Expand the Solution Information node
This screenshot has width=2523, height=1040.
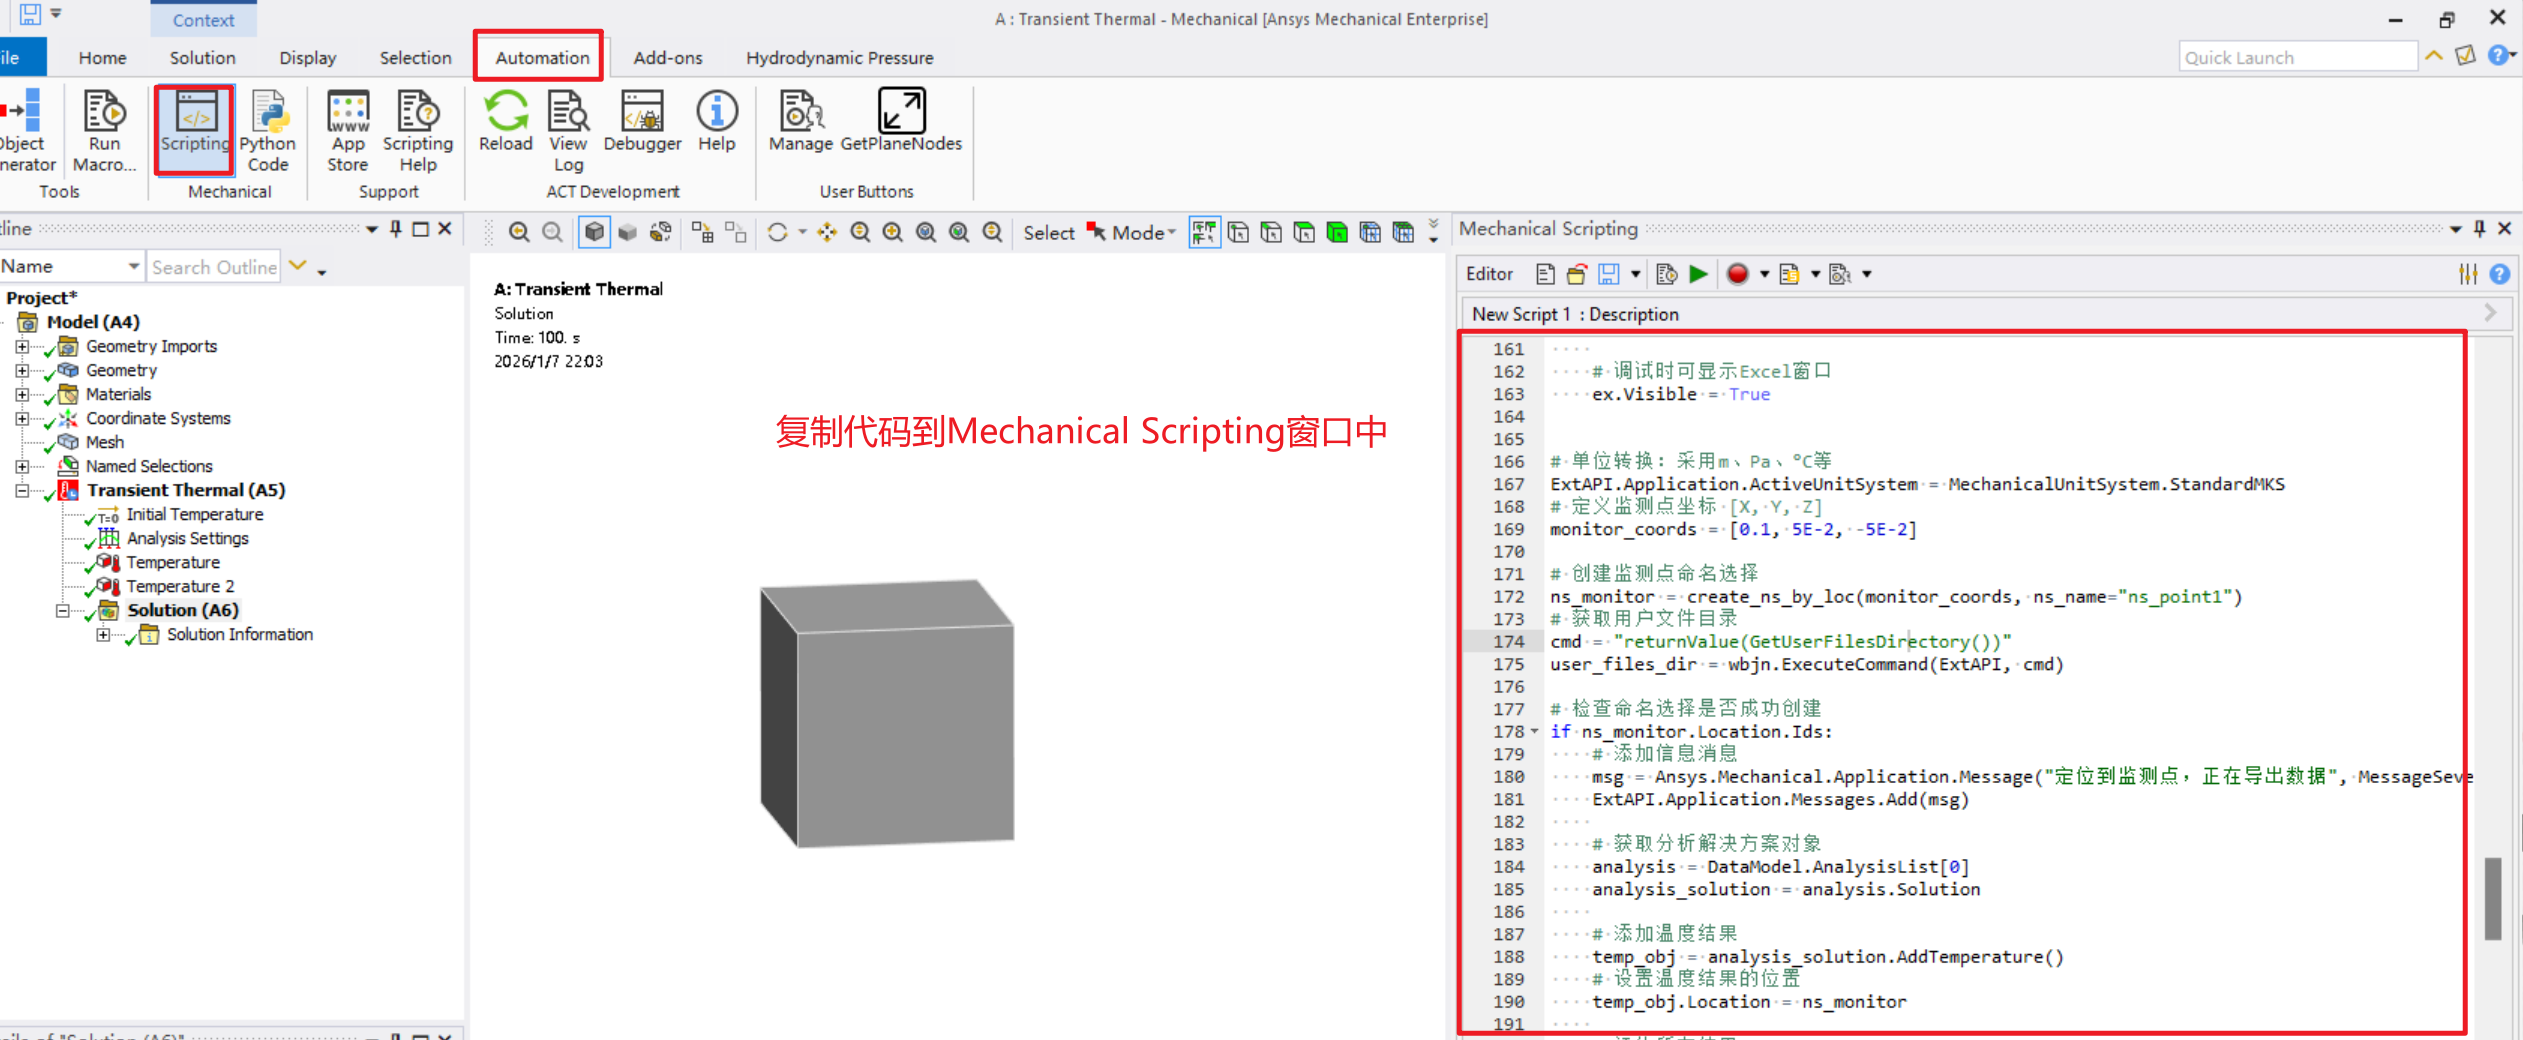point(103,634)
